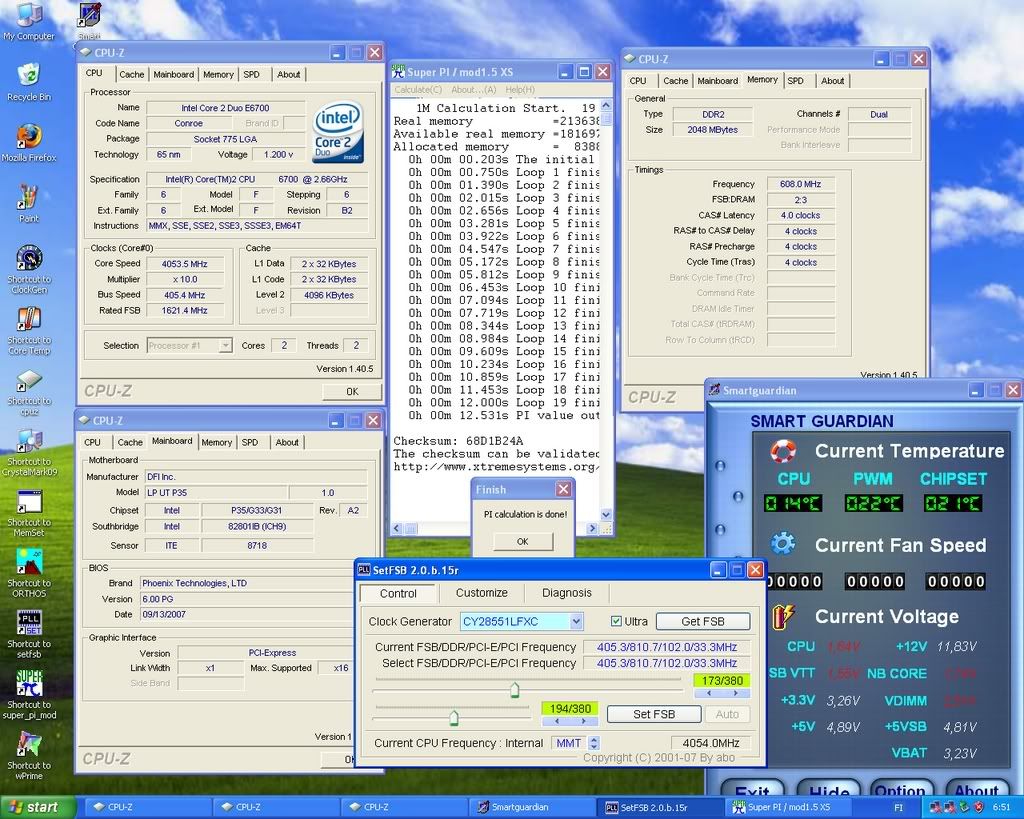Select the Shortcut to super_pi_mod icon
The width and height of the screenshot is (1024, 819).
(x=29, y=695)
